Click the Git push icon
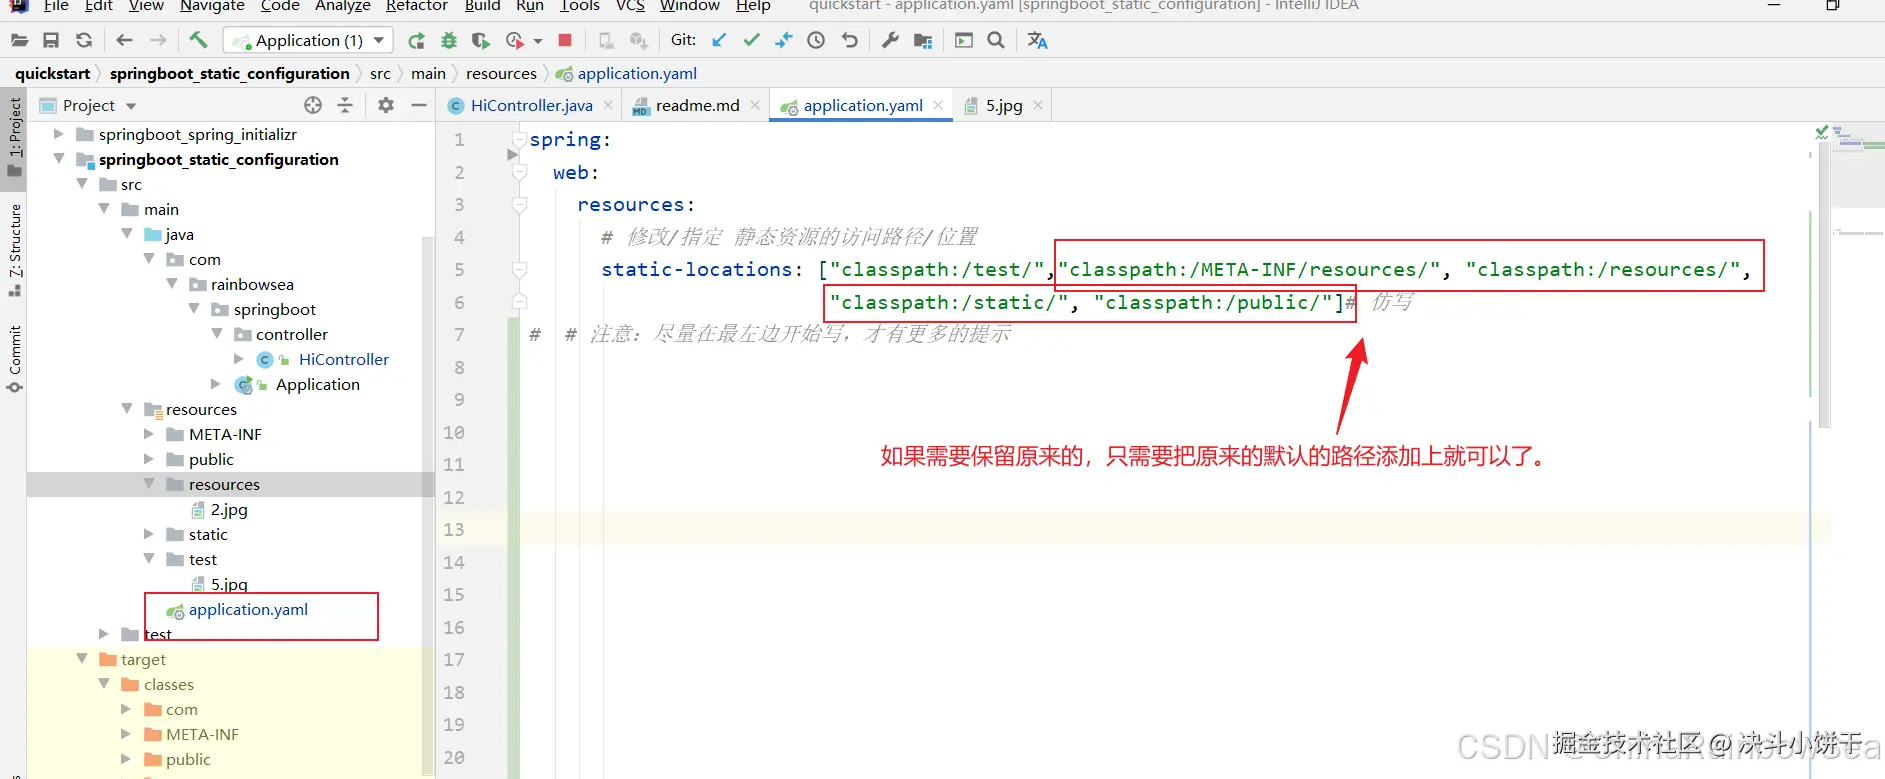Viewport: 1885px width, 779px height. (x=784, y=41)
